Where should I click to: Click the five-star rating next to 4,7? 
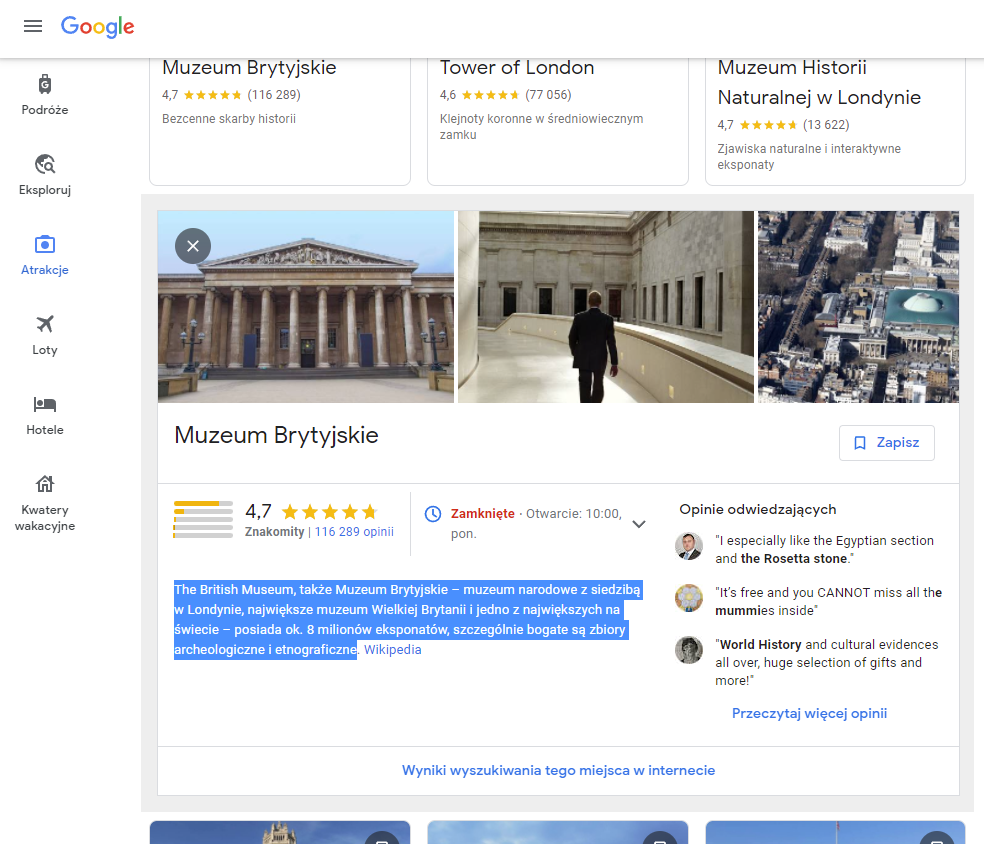(x=329, y=512)
